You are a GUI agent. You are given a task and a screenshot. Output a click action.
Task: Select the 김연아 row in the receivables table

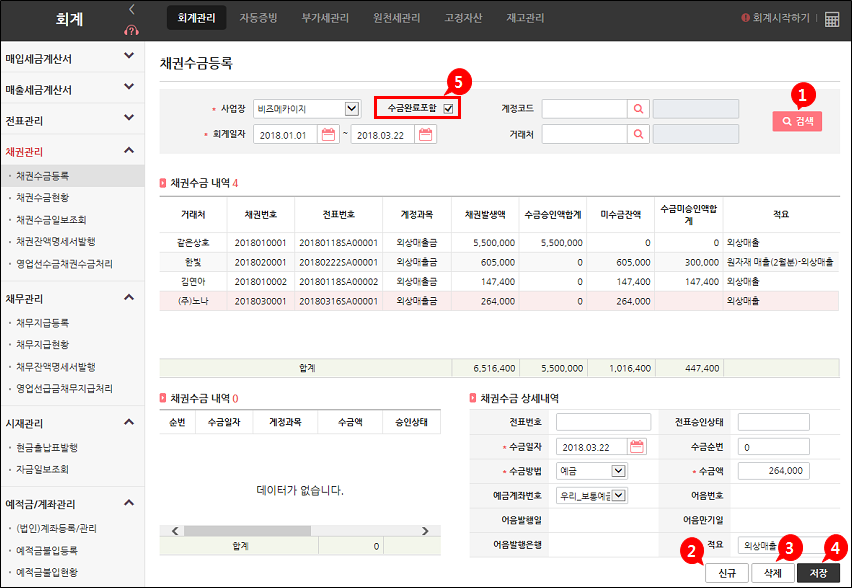[x=499, y=282]
